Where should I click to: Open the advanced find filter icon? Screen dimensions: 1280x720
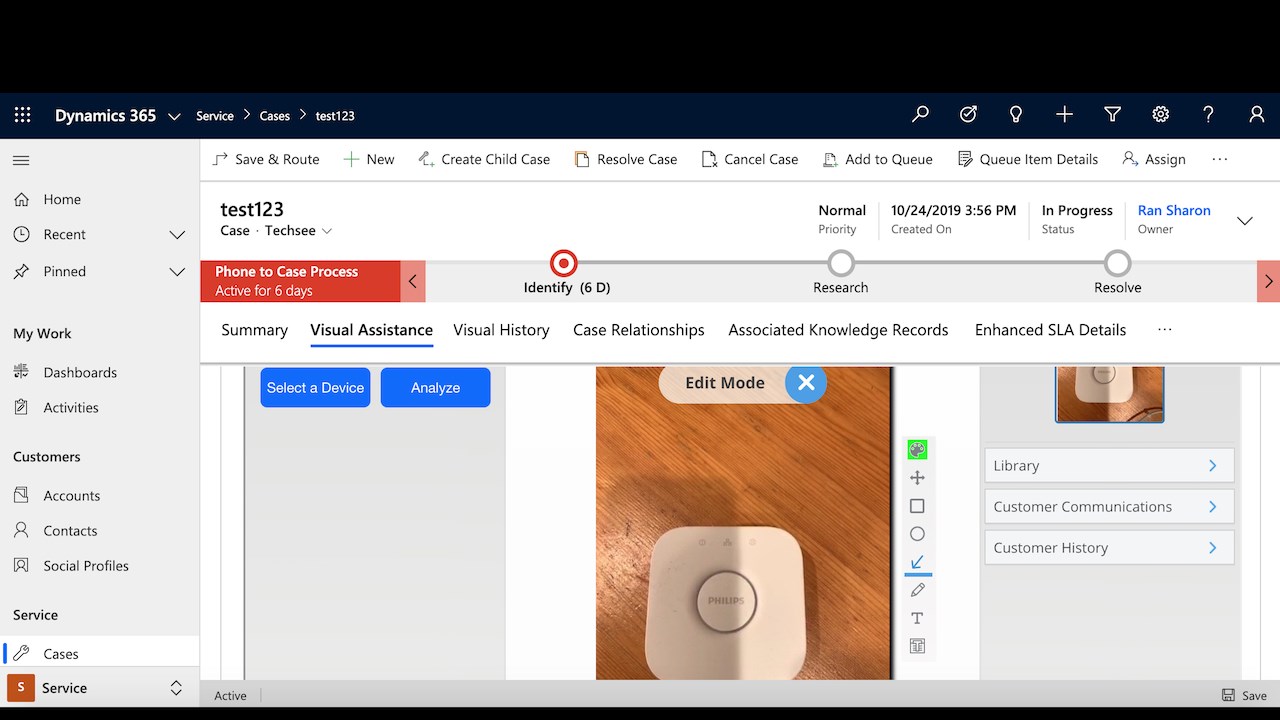pos(1112,115)
